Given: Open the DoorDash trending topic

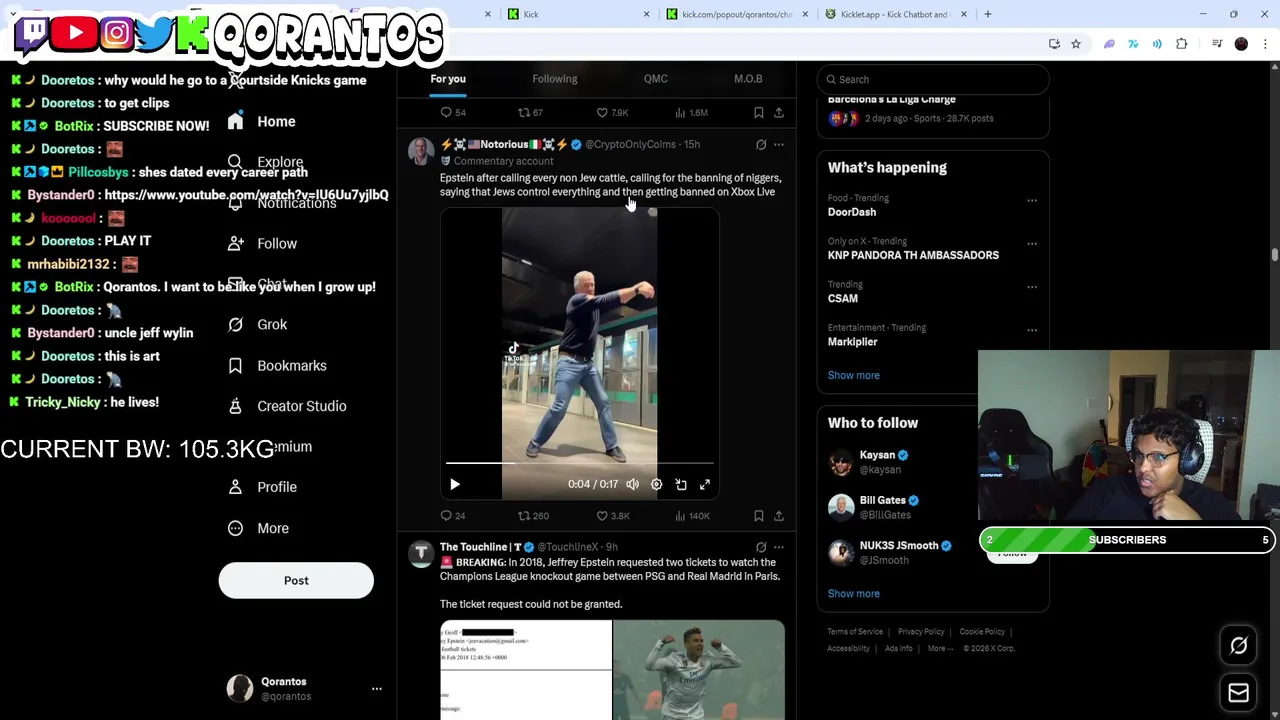Looking at the screenshot, I should tap(852, 212).
